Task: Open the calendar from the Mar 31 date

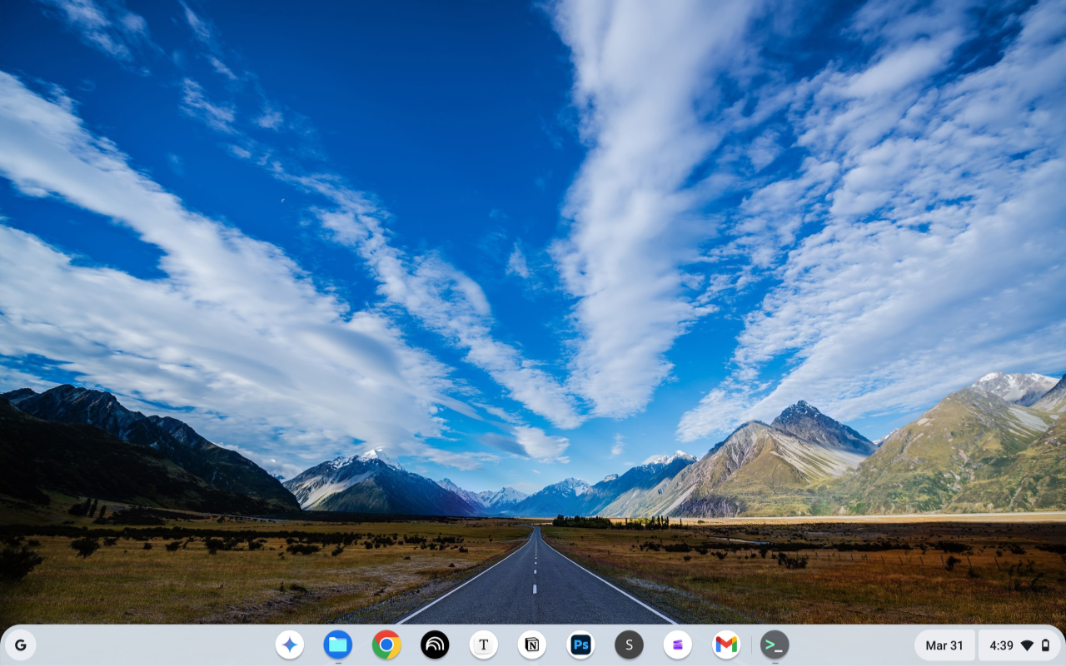Action: coord(944,645)
